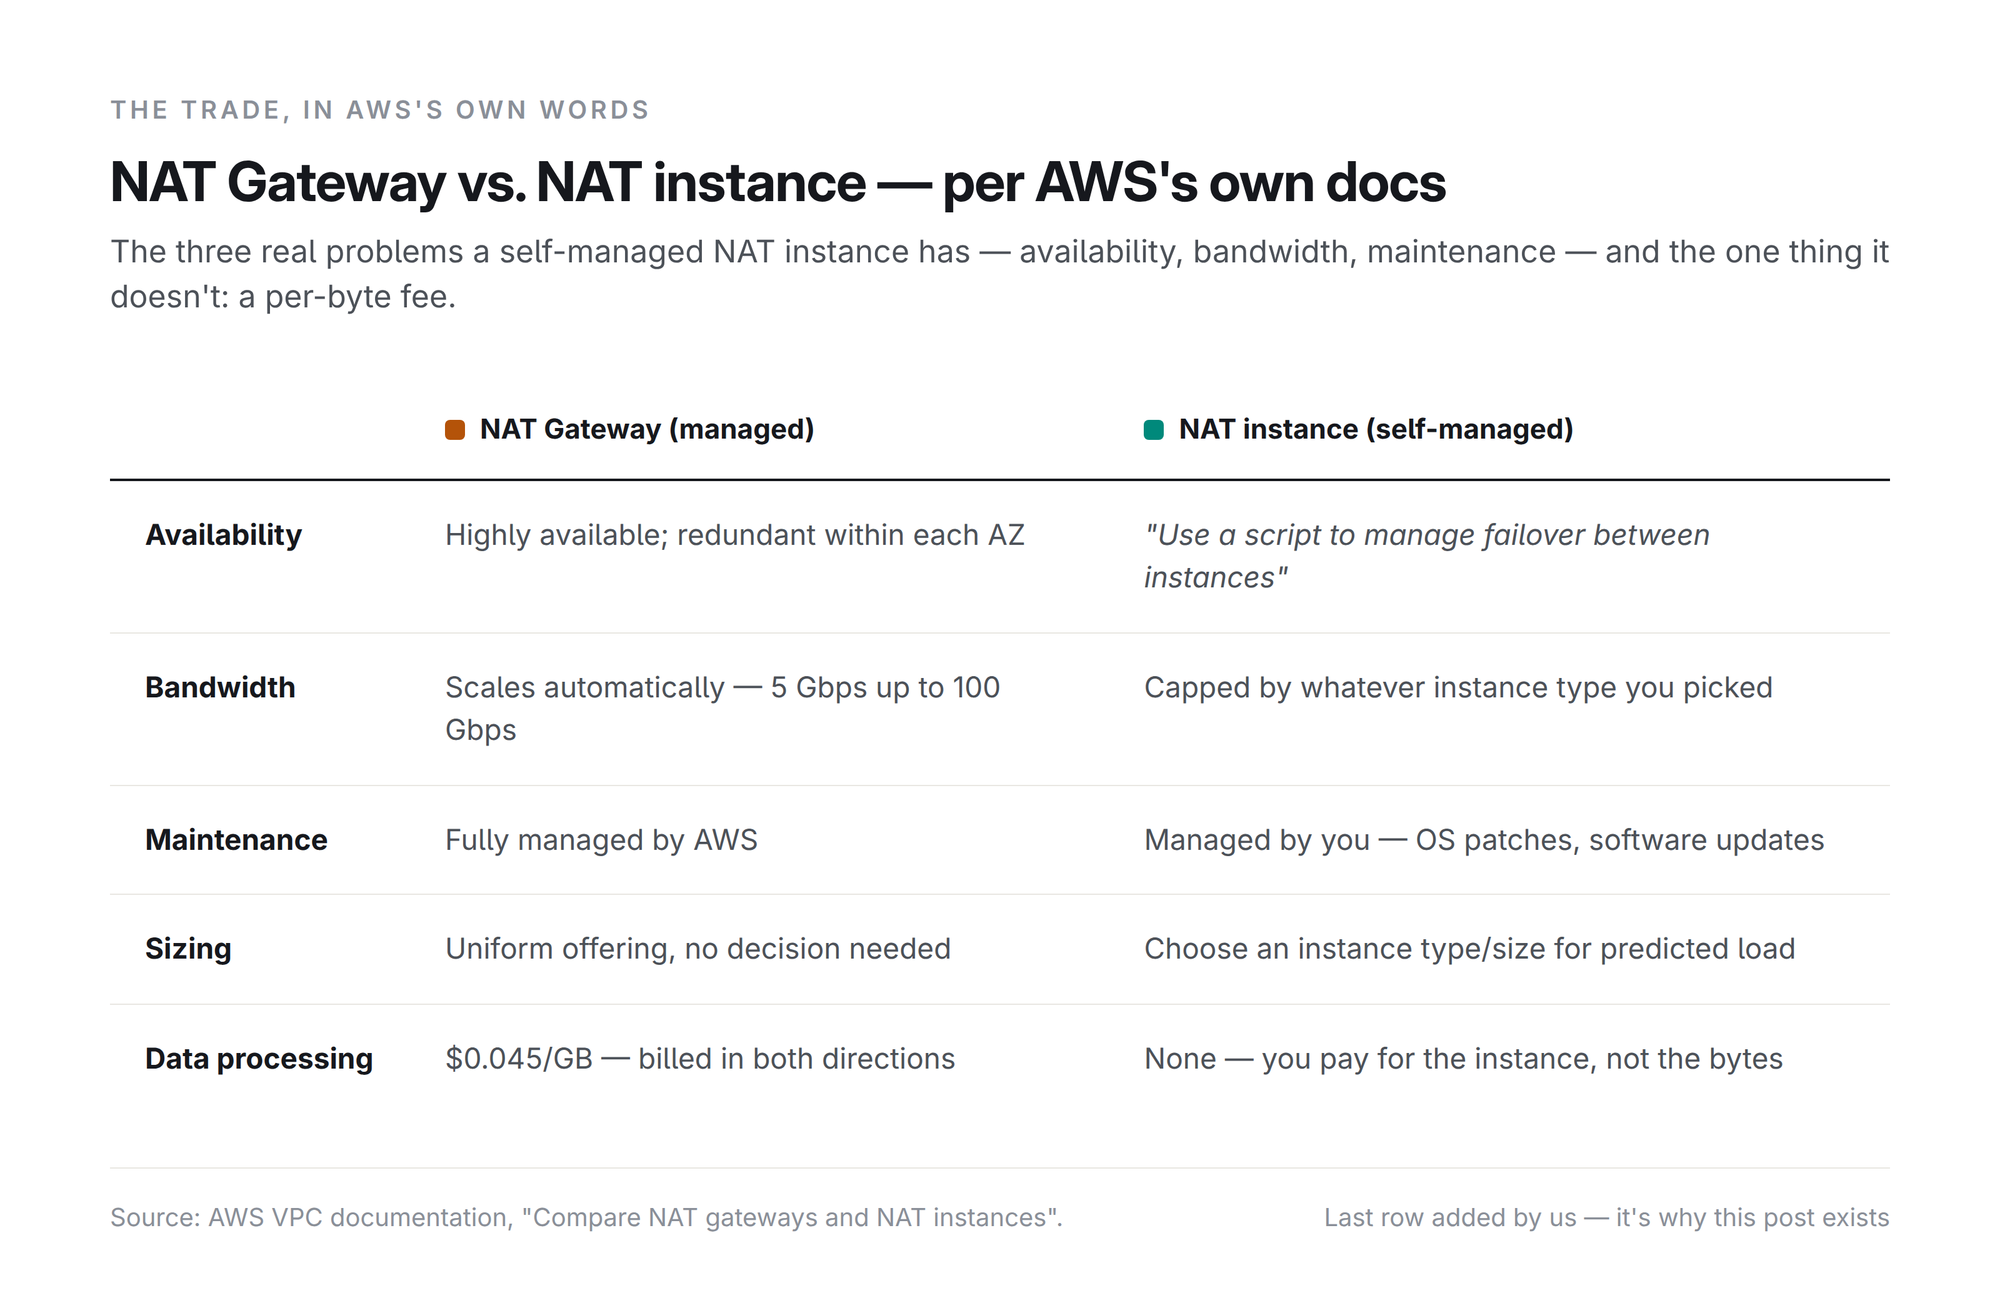This screenshot has height=1316, width=2000.
Task: Click the subtitle starting "The three real problems"
Action: [1000, 274]
